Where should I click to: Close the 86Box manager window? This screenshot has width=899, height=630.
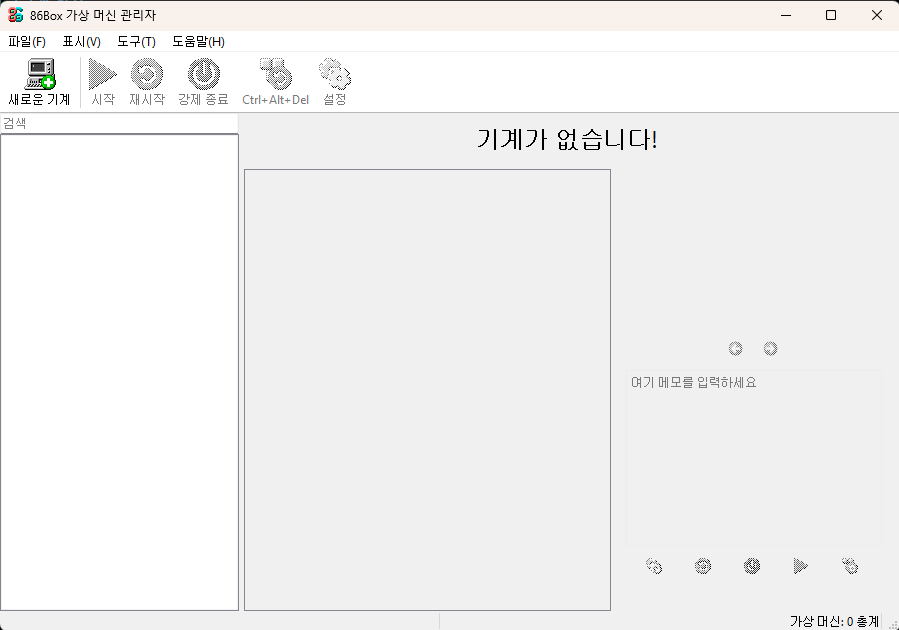coord(877,15)
